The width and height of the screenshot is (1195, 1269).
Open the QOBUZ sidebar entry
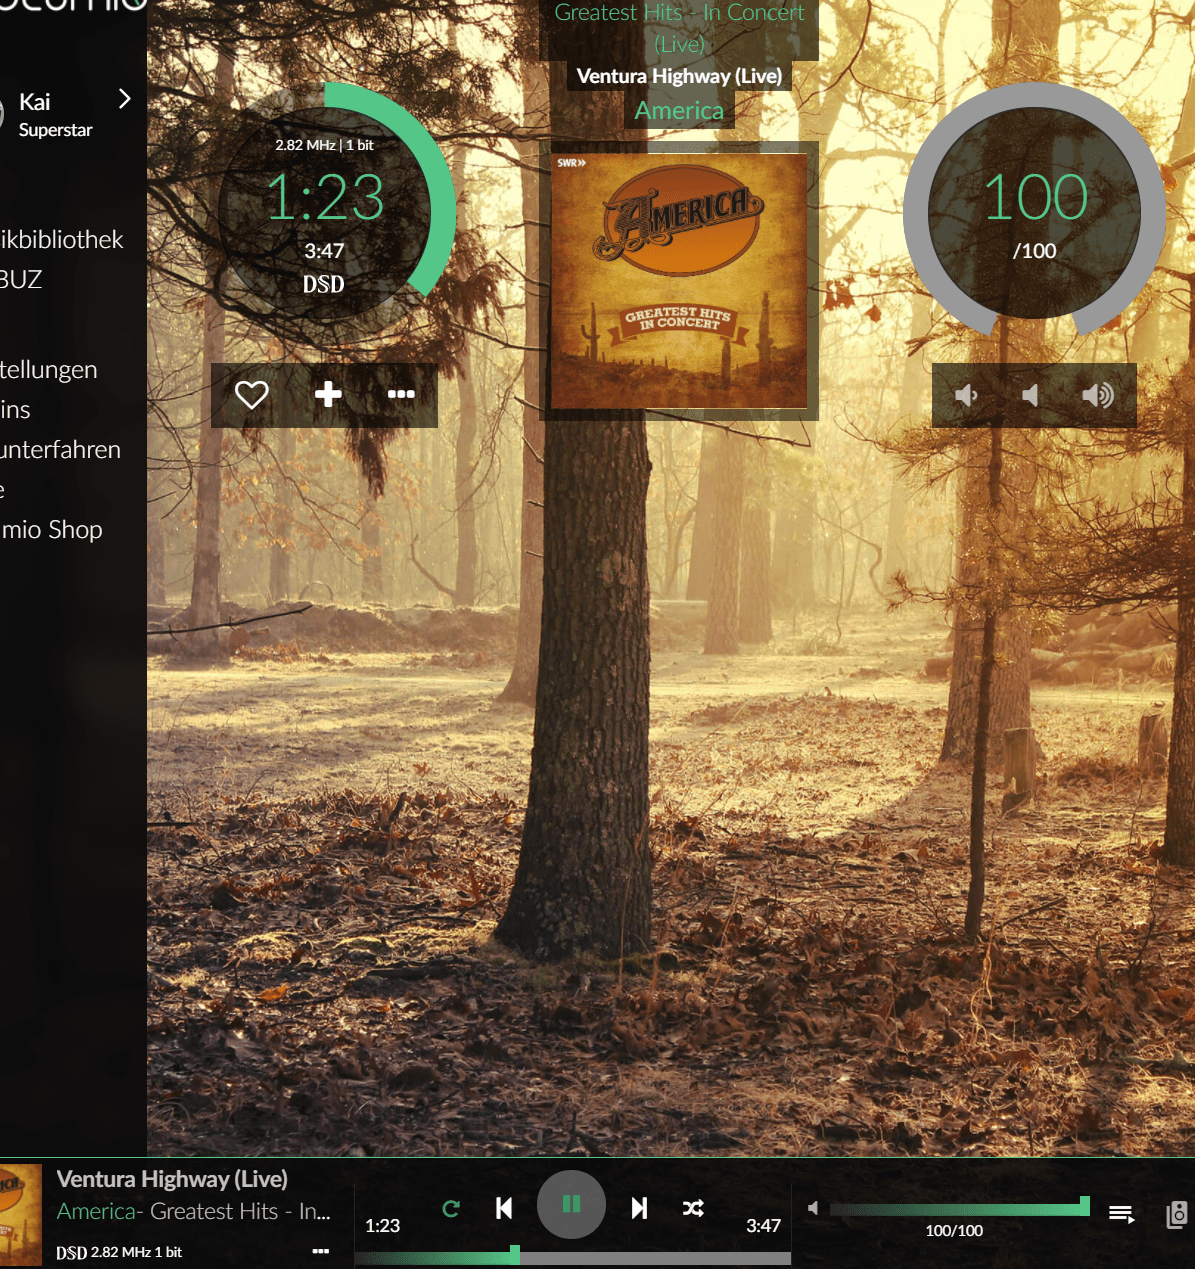pos(21,279)
